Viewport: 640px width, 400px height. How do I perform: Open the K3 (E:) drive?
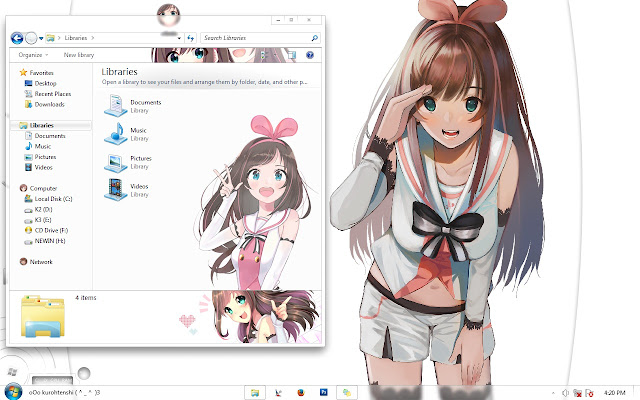[x=43, y=220]
